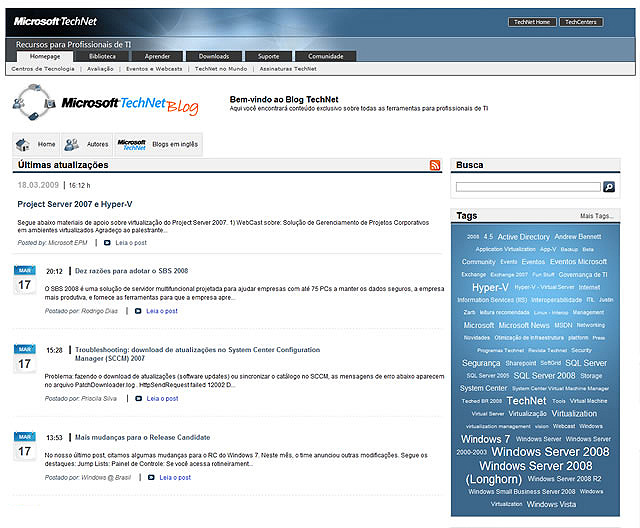Click the Microsoft TechNet header logo
This screenshot has width=640, height=528.
(x=55, y=21)
